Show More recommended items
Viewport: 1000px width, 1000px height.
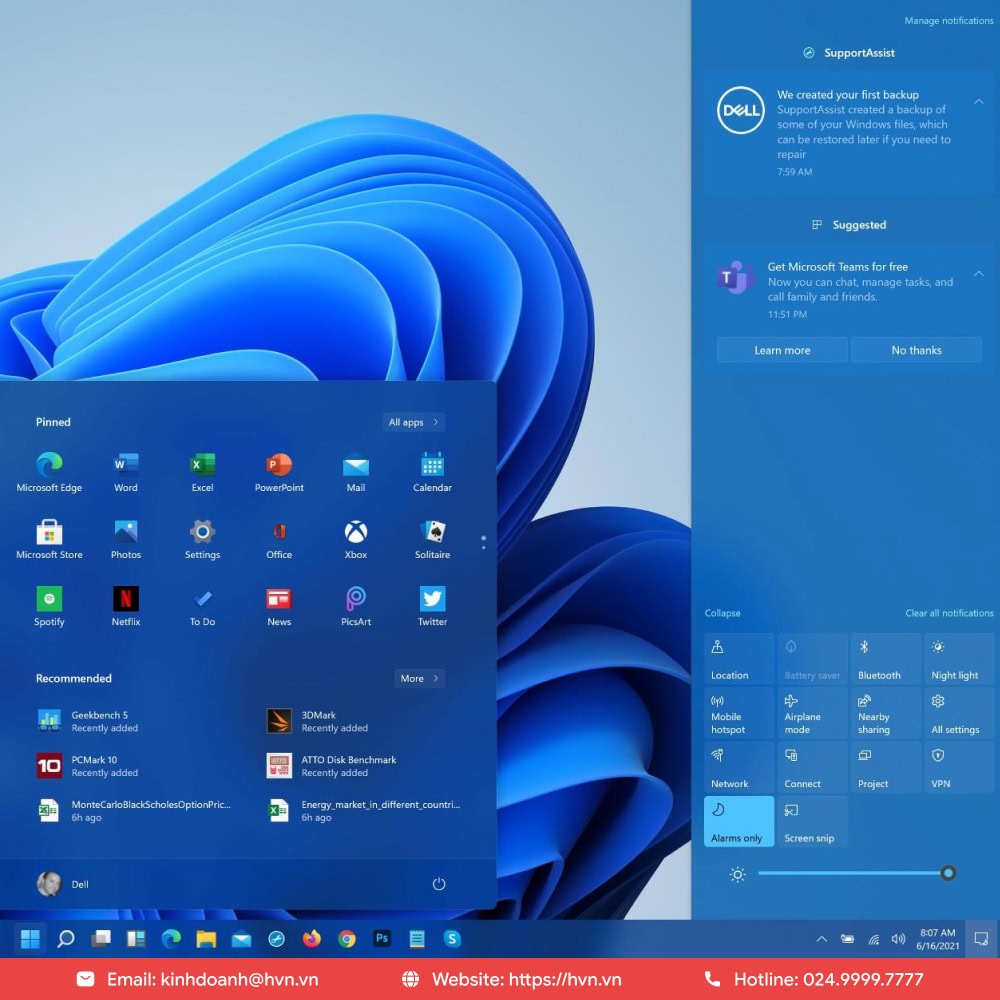(419, 679)
